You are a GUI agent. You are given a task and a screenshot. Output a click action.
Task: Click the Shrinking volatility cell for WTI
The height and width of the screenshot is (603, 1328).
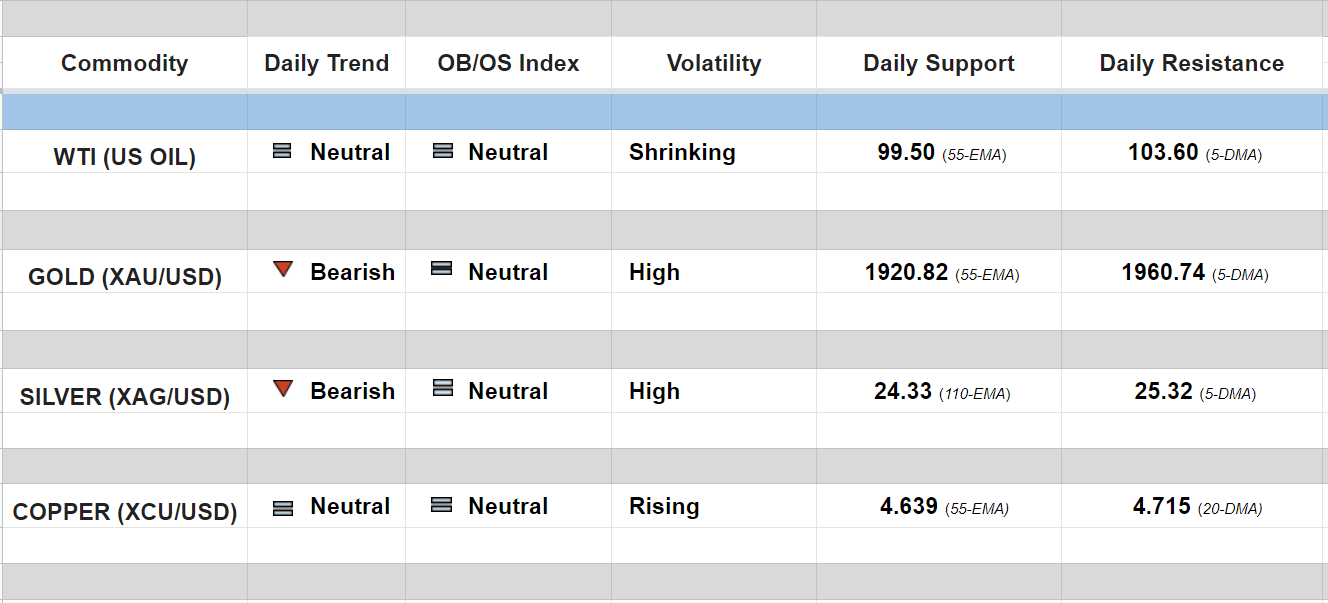(x=682, y=152)
